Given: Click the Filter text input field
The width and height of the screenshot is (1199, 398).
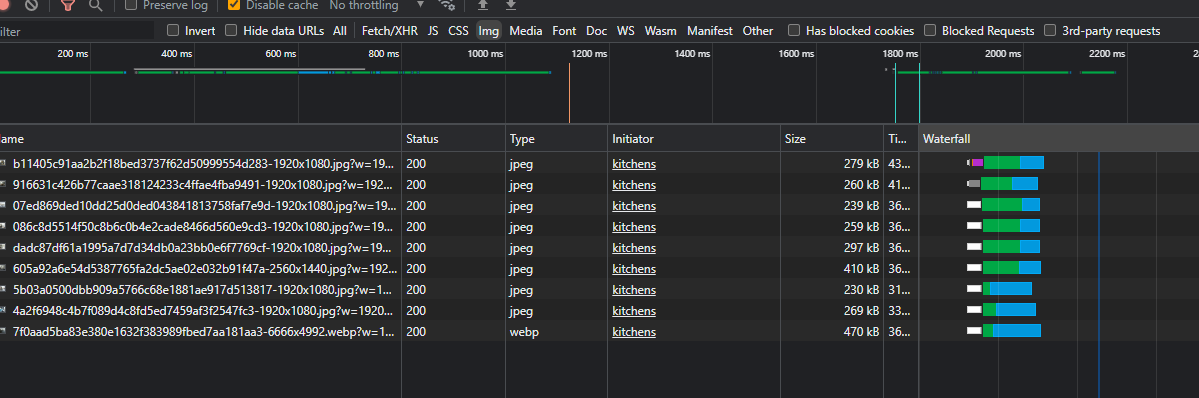Looking at the screenshot, I should point(73,31).
